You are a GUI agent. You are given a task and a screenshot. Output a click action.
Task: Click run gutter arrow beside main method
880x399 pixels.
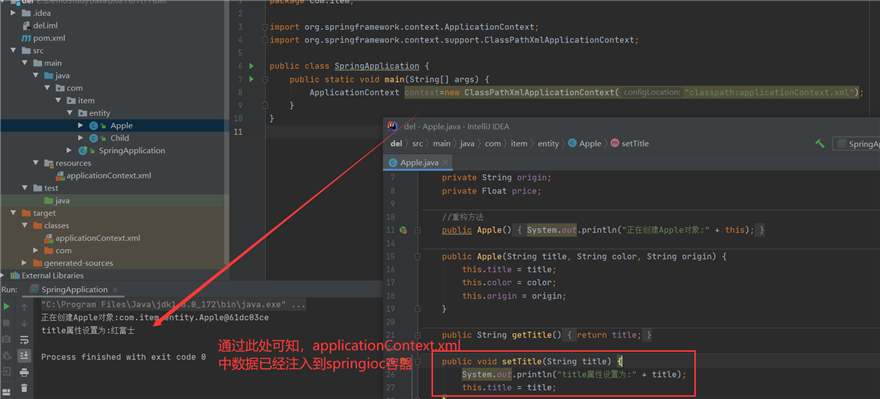(251, 79)
